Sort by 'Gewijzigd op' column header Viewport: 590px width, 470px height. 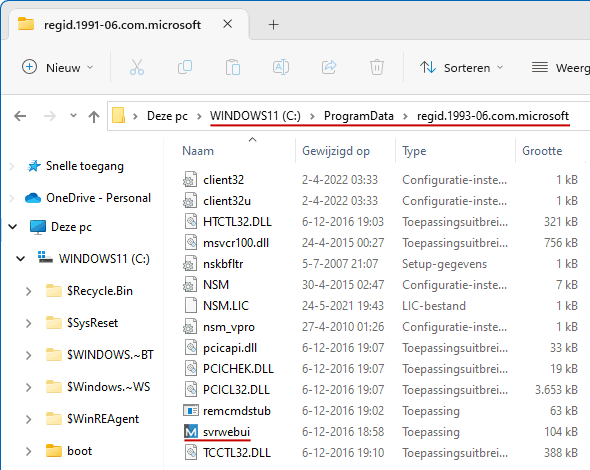pos(336,151)
